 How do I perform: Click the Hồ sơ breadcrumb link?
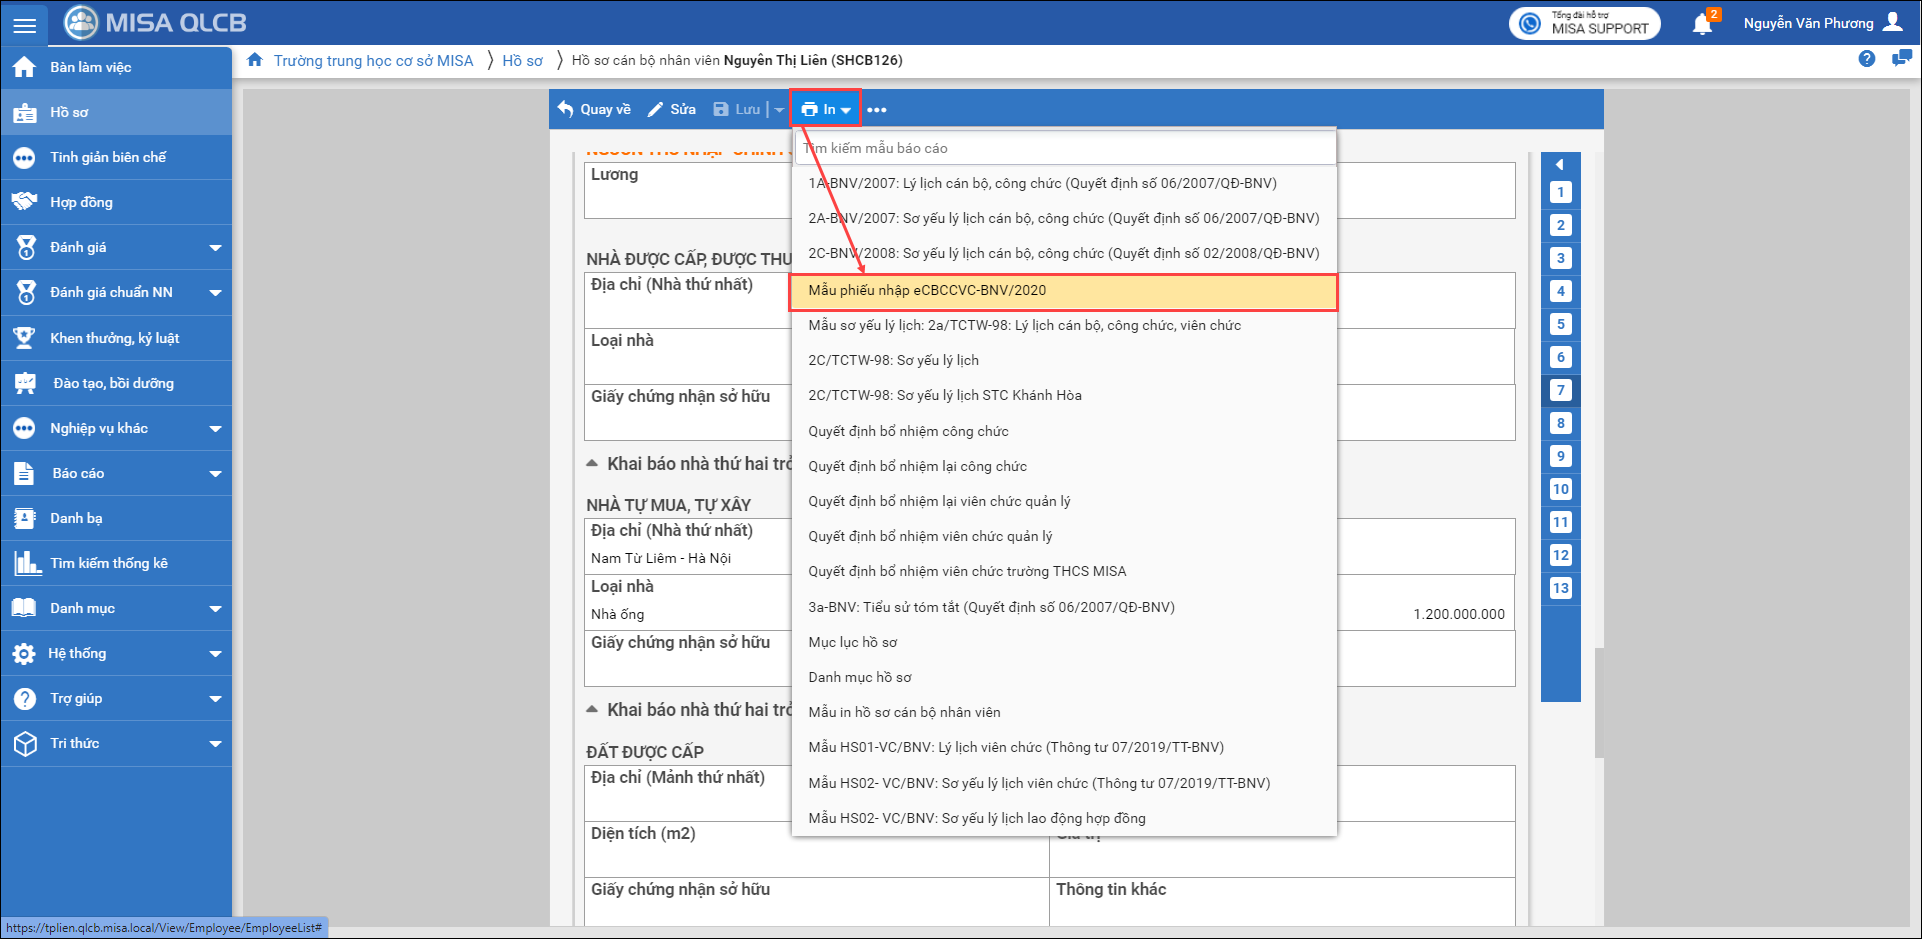coord(522,61)
